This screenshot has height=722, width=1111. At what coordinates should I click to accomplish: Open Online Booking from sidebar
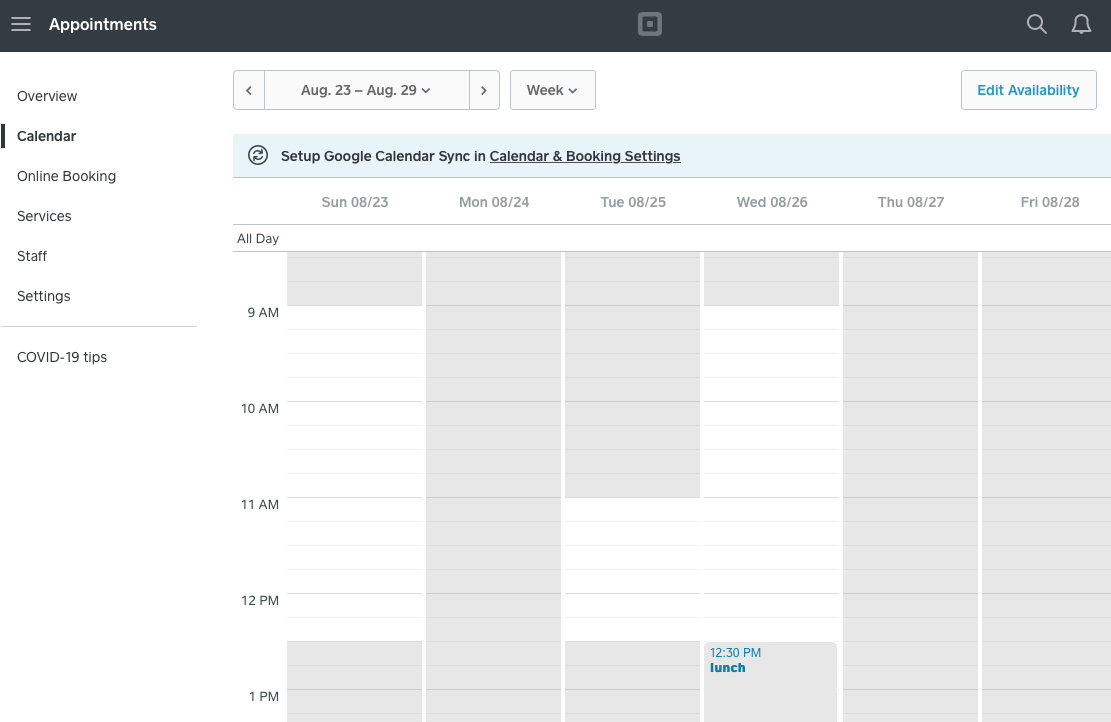(66, 176)
